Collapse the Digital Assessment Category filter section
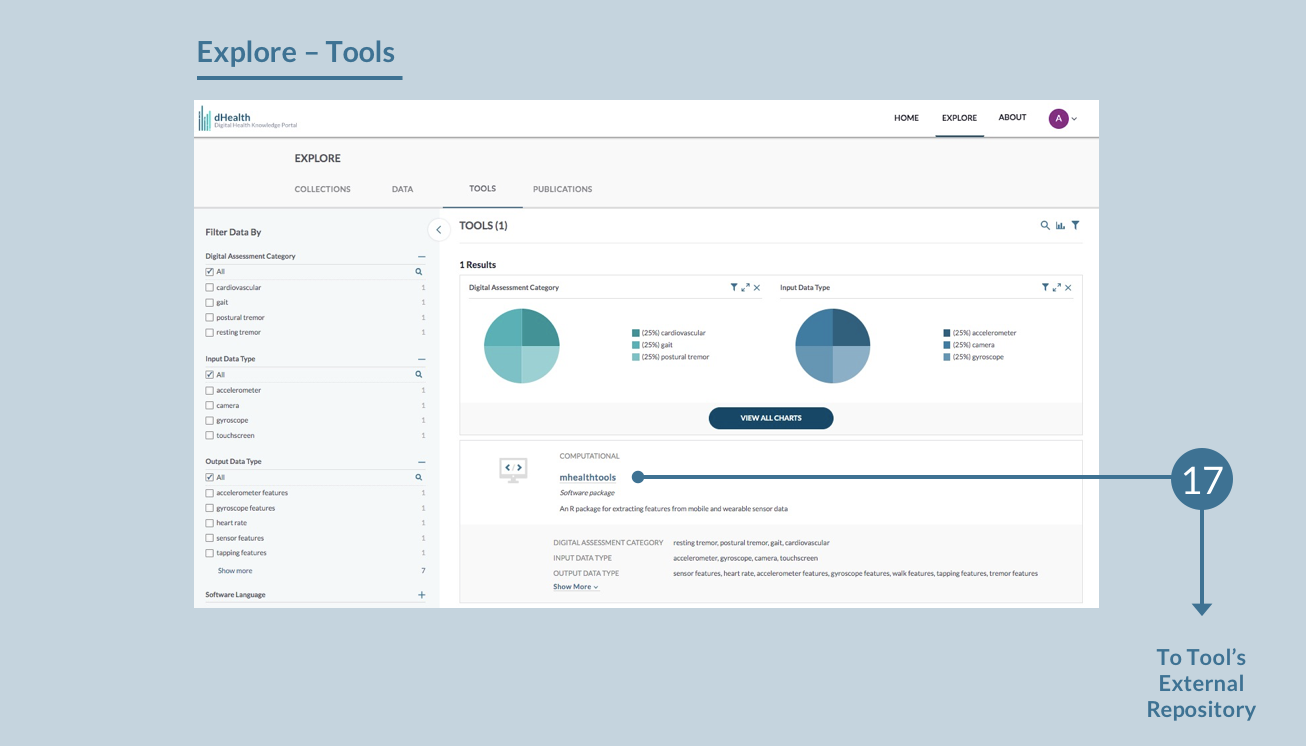 [421, 257]
